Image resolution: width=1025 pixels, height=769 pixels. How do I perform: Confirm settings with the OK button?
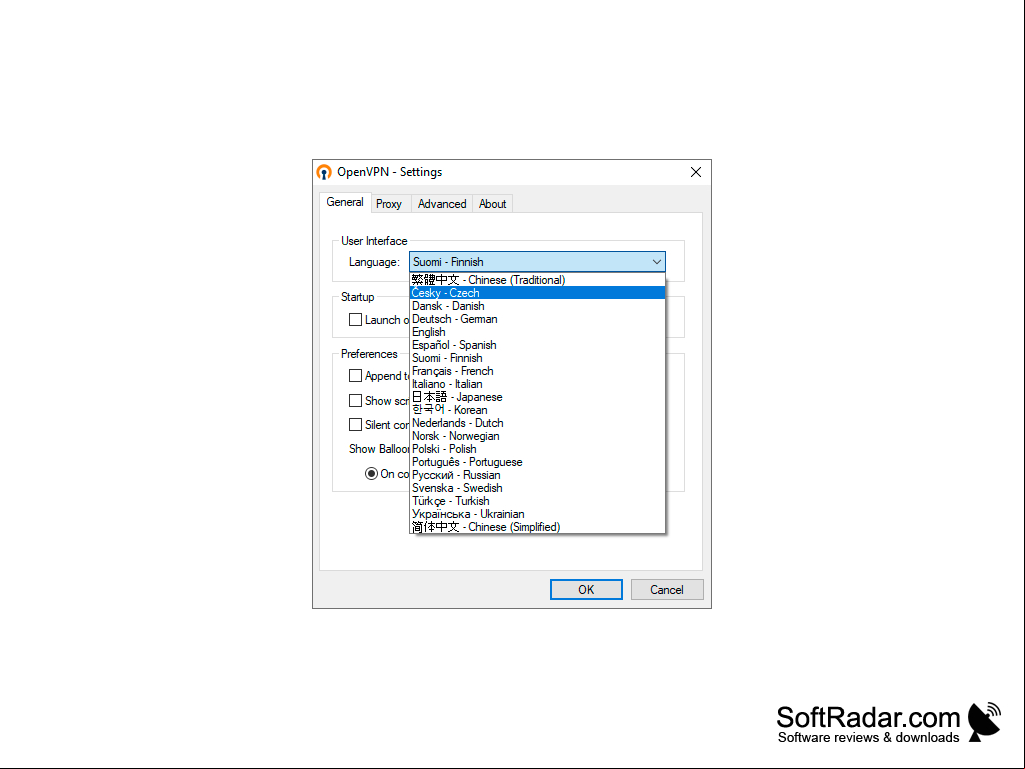click(586, 590)
